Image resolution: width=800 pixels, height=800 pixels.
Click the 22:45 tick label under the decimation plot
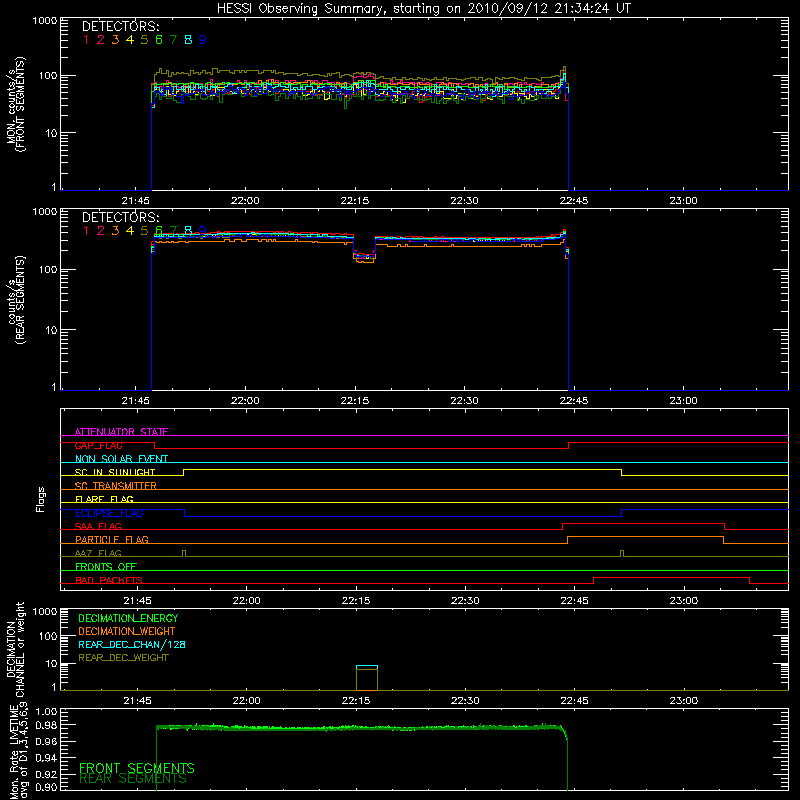(574, 701)
